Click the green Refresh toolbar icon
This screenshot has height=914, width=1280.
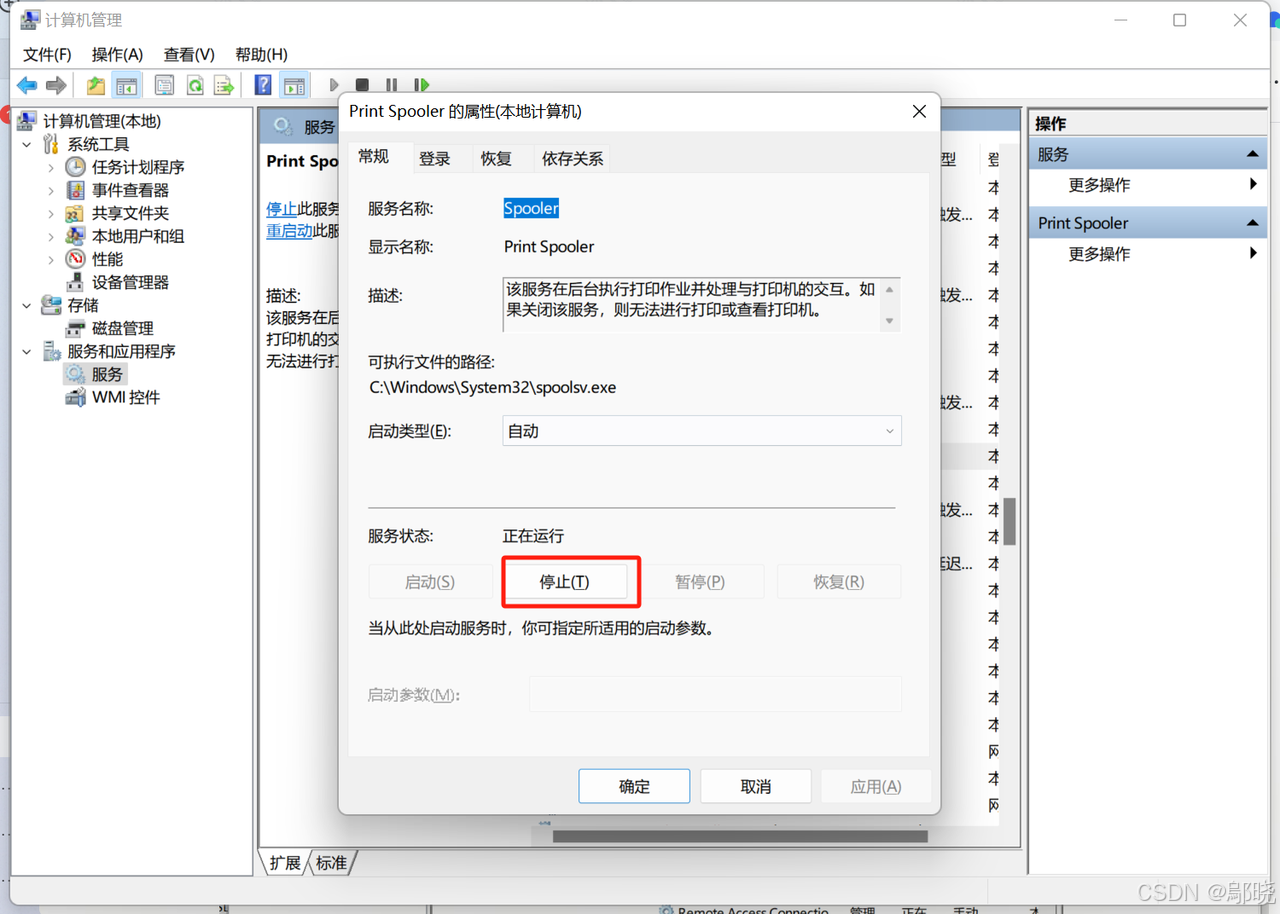tap(195, 86)
